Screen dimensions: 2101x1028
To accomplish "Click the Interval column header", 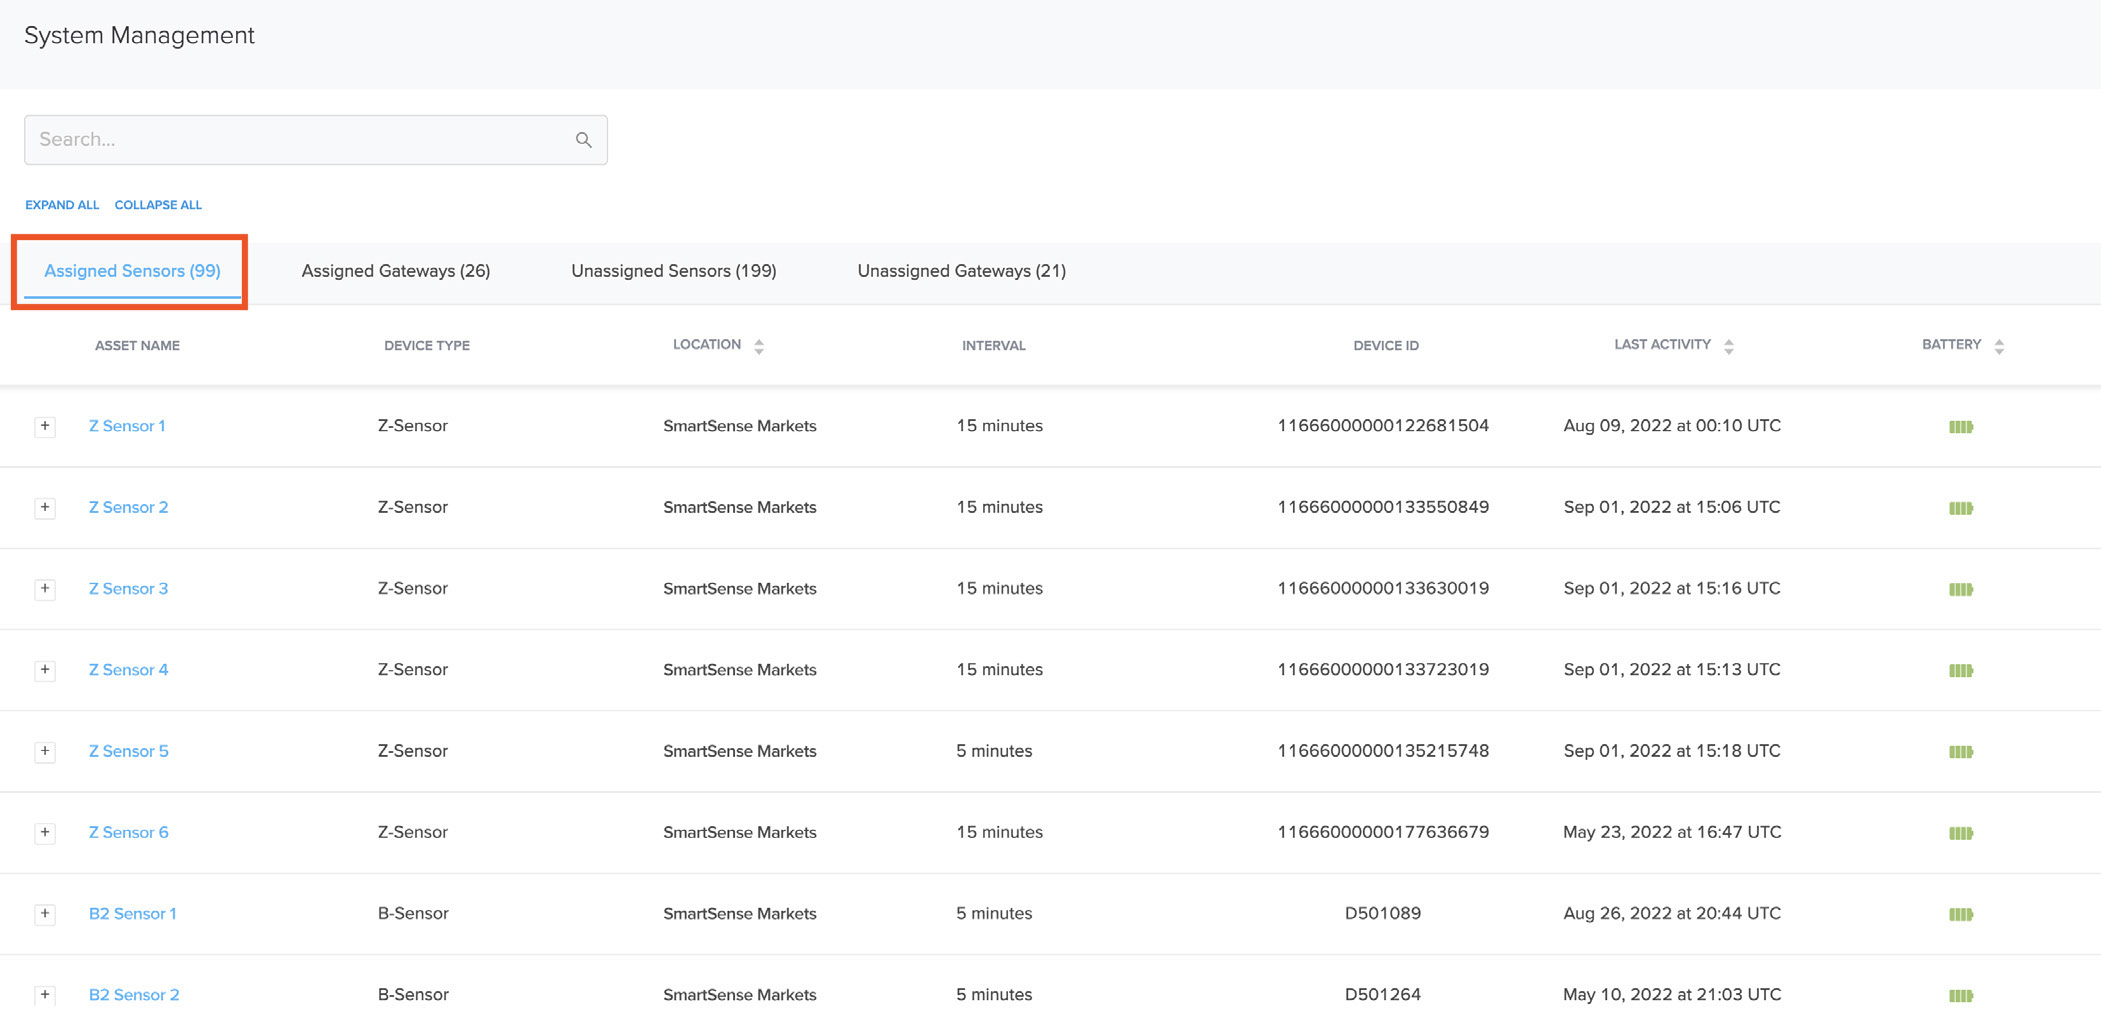I will (994, 346).
